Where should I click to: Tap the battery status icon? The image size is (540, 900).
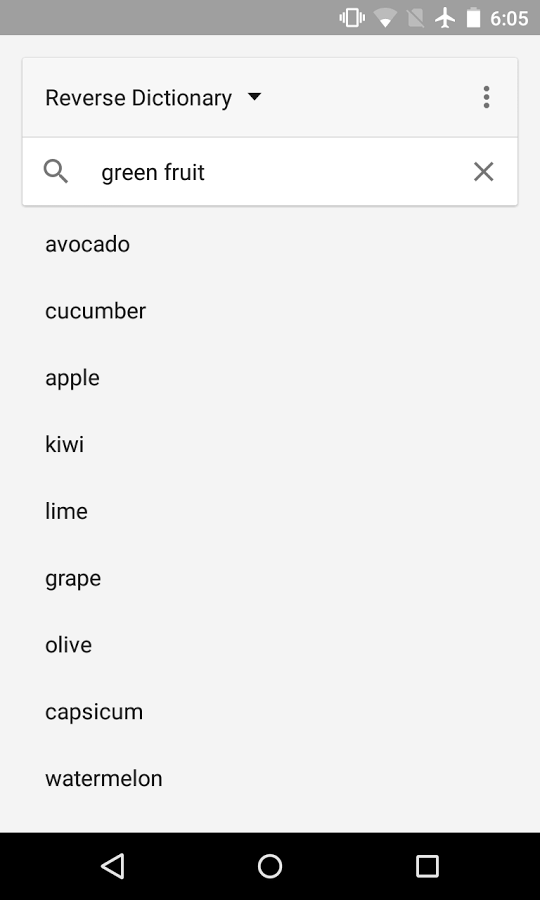pyautogui.click(x=473, y=18)
